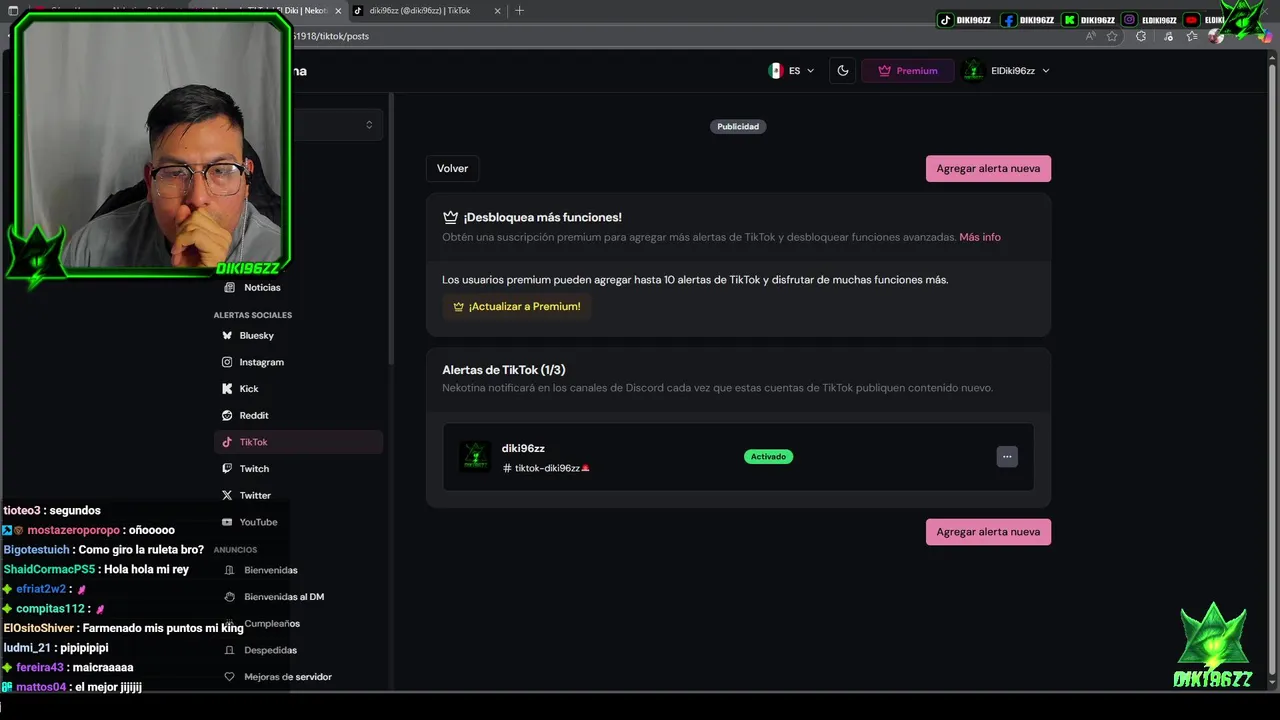Click the Kick icon in sidebar

[227, 389]
